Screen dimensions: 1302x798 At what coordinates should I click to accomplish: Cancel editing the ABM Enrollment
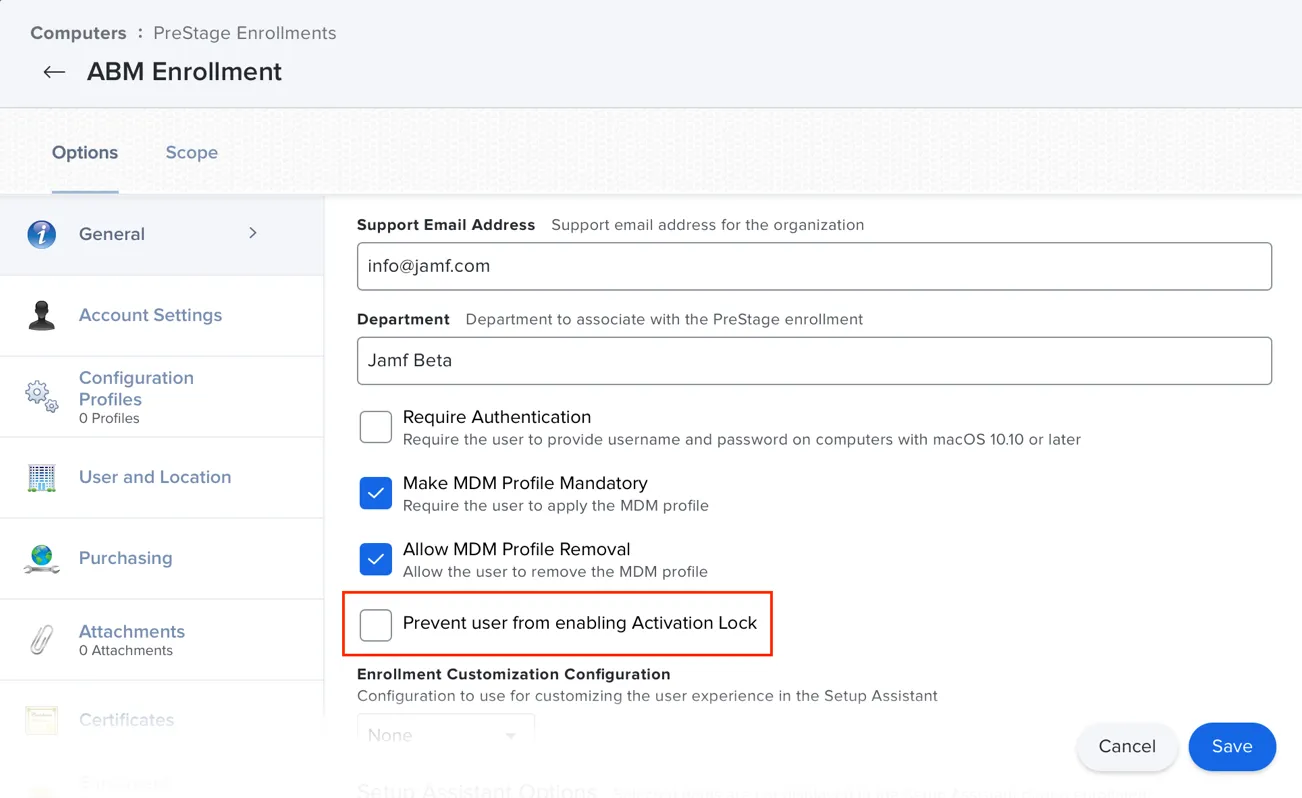pos(1126,746)
